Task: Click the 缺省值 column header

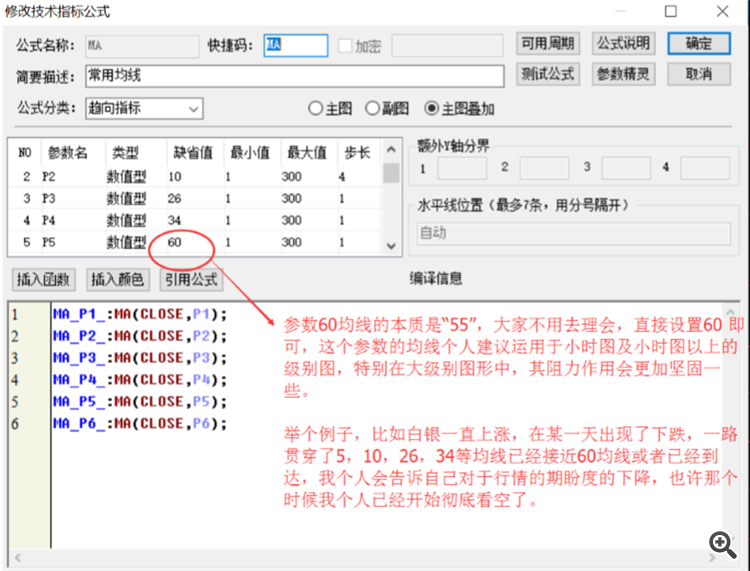Action: tap(195, 153)
